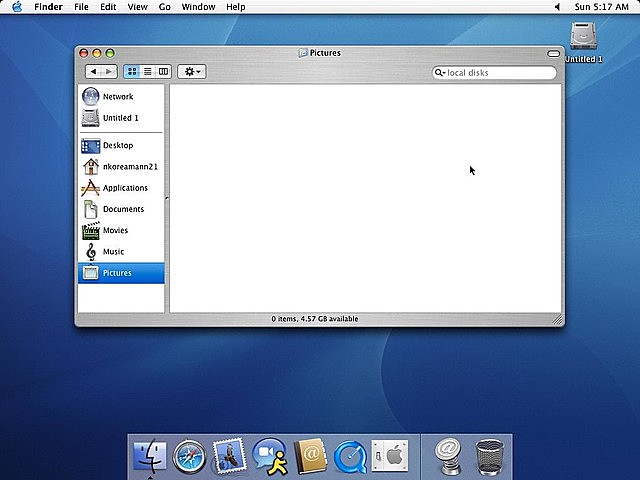The height and width of the screenshot is (480, 640).
Task: Open the Help menu
Action: [236, 7]
